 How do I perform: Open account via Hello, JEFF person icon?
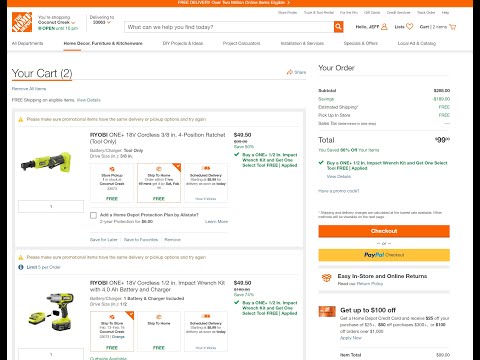(384, 27)
